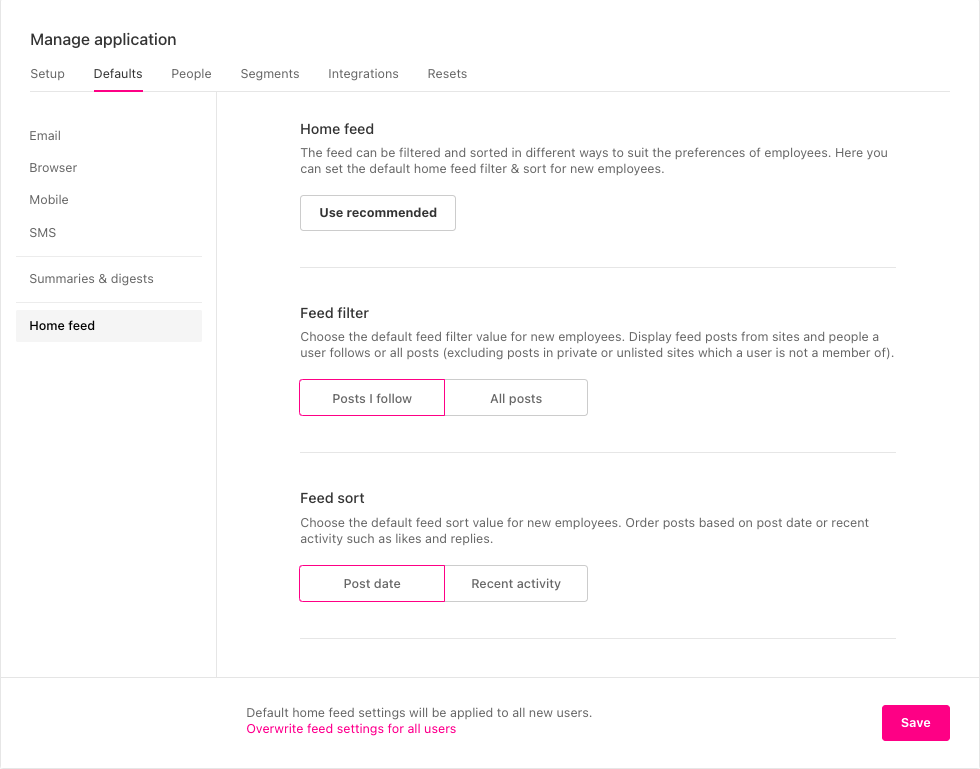Screen dimensions: 980x769
Task: Sort feed by Post date
Action: pos(372,584)
